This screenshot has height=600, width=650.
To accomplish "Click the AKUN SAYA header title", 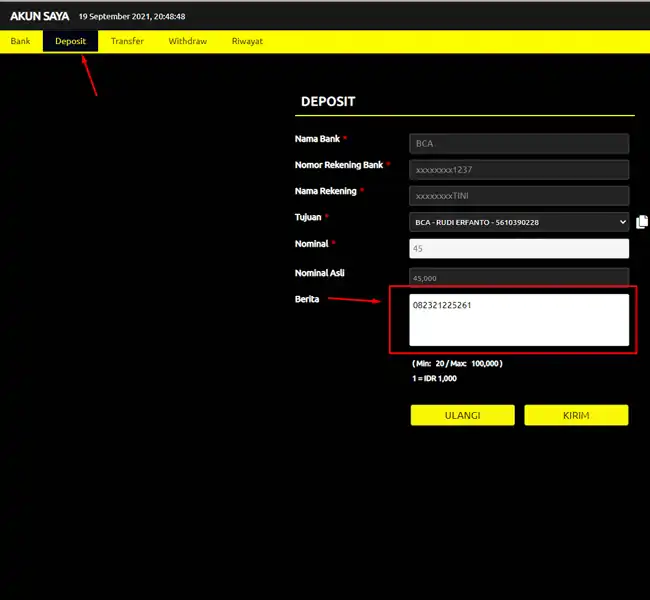I will (x=40, y=16).
